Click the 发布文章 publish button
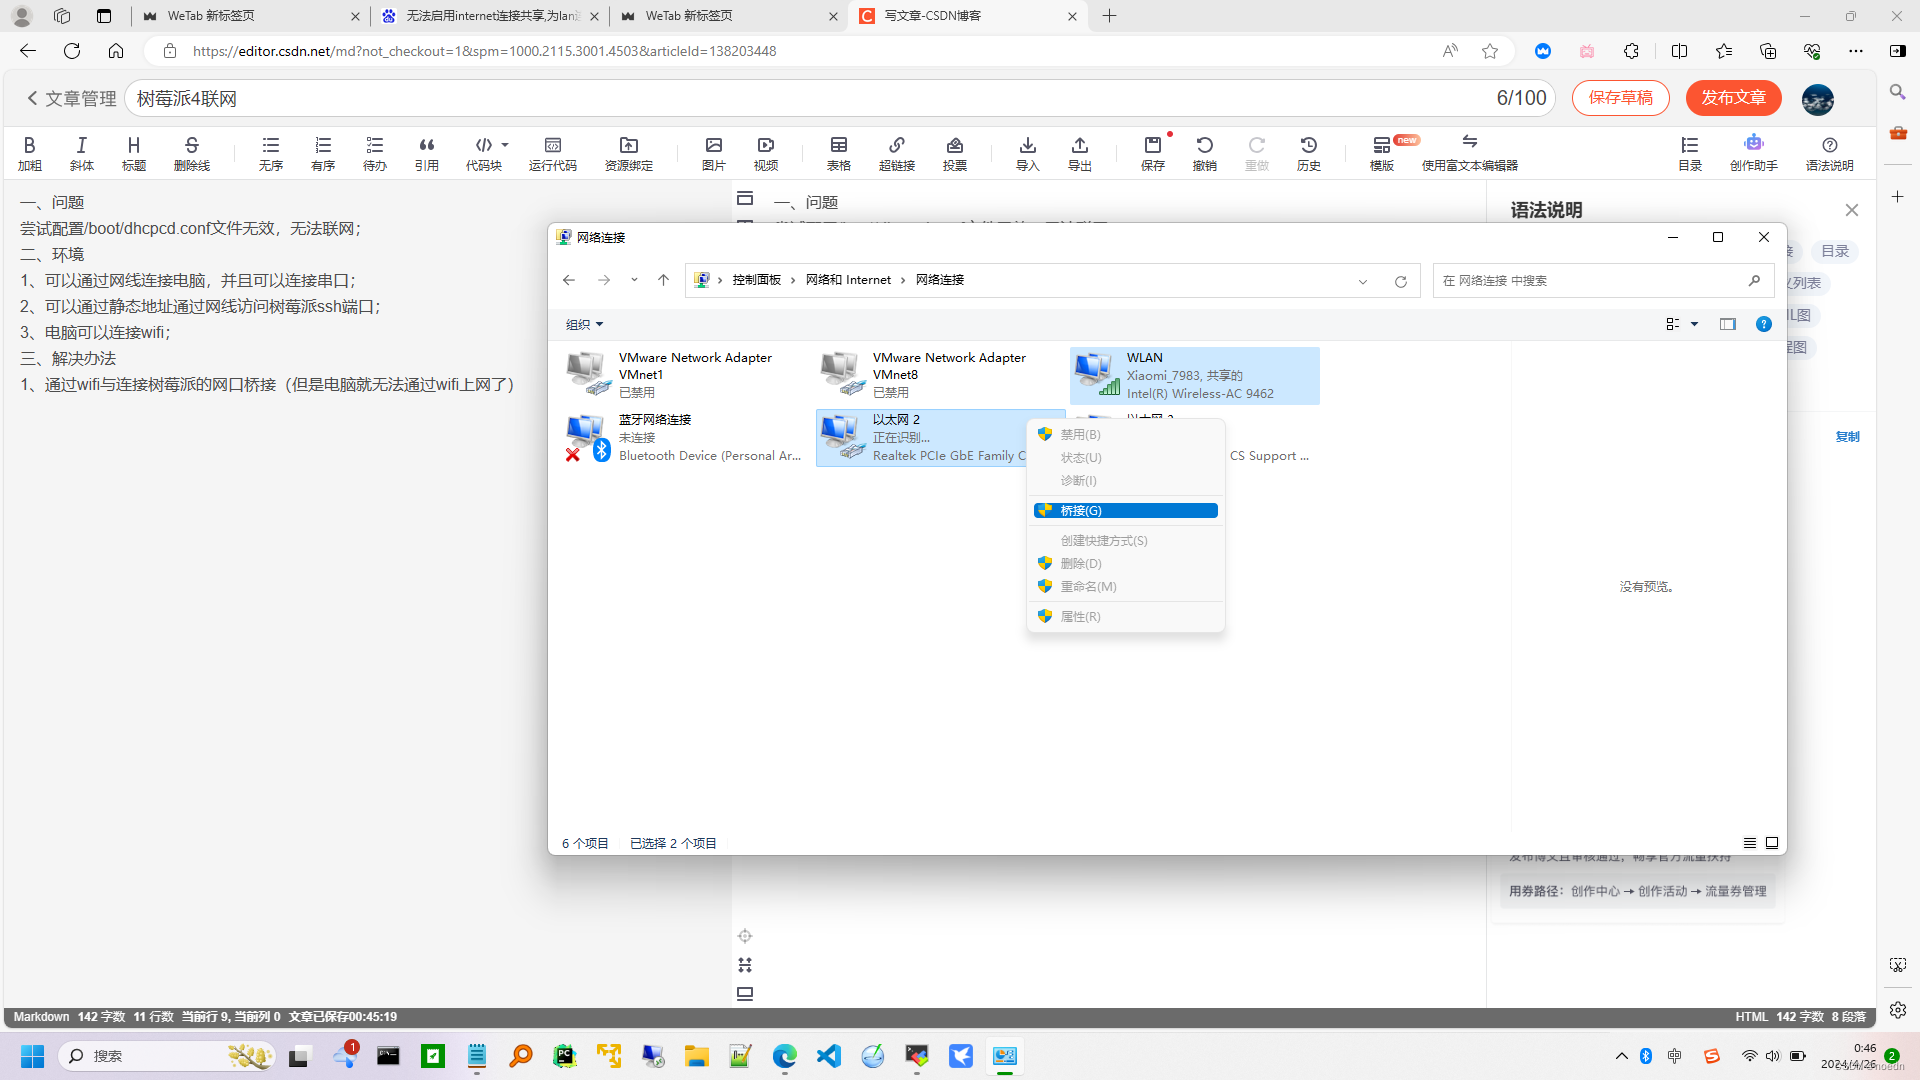The image size is (1920, 1080). pos(1734,98)
